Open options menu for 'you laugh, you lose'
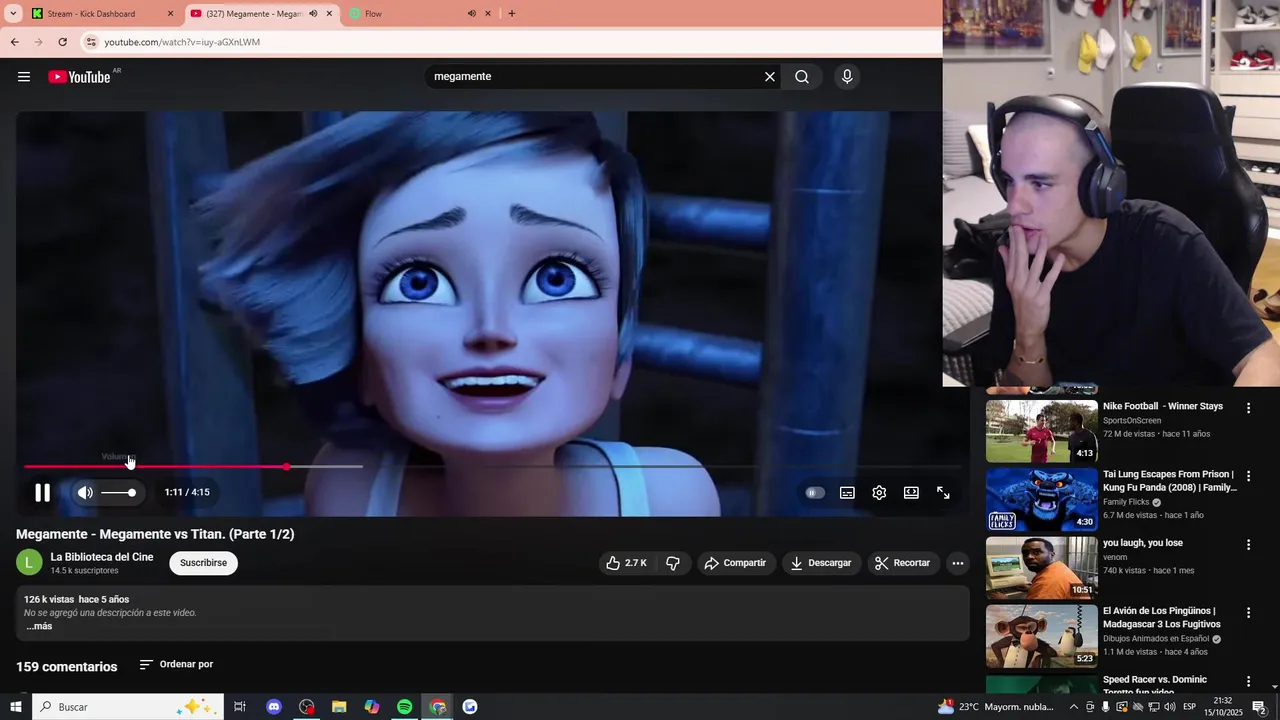1280x720 pixels. click(x=1248, y=545)
